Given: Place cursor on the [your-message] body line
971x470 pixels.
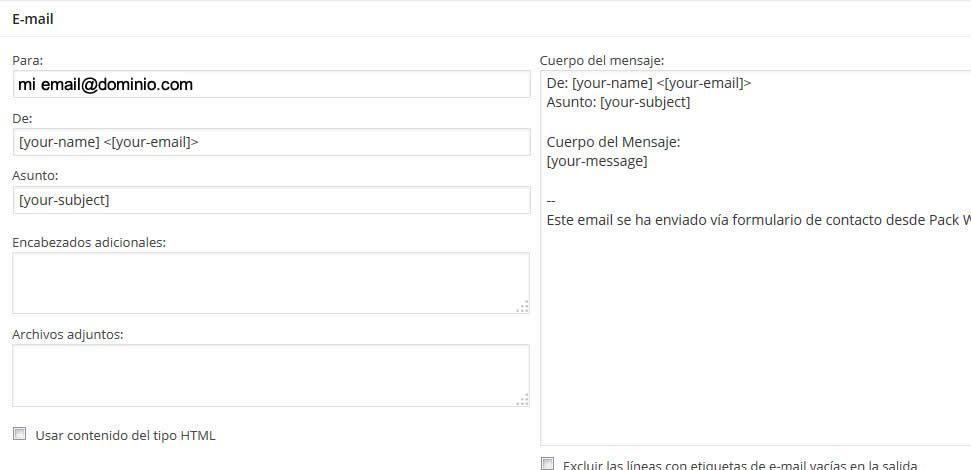Looking at the screenshot, I should coord(597,162).
